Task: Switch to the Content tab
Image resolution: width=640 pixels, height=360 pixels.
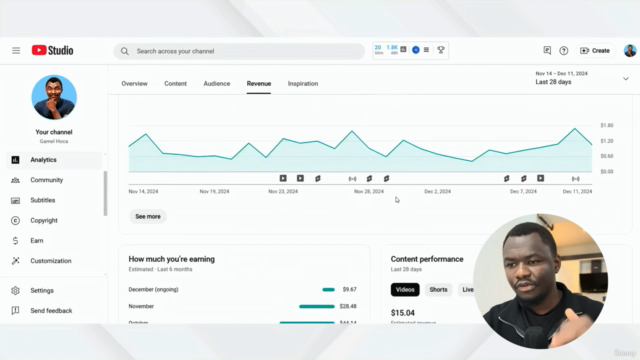Action: (176, 84)
